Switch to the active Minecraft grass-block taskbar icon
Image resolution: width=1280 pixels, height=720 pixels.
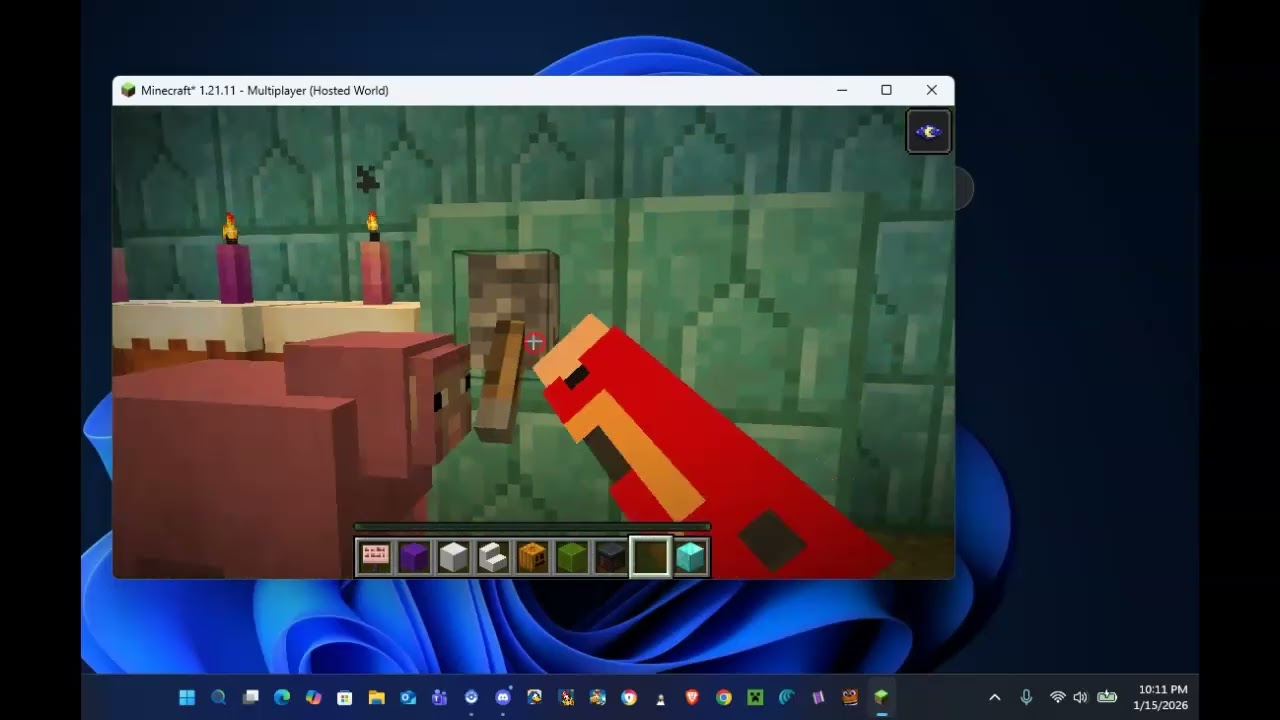coord(881,697)
